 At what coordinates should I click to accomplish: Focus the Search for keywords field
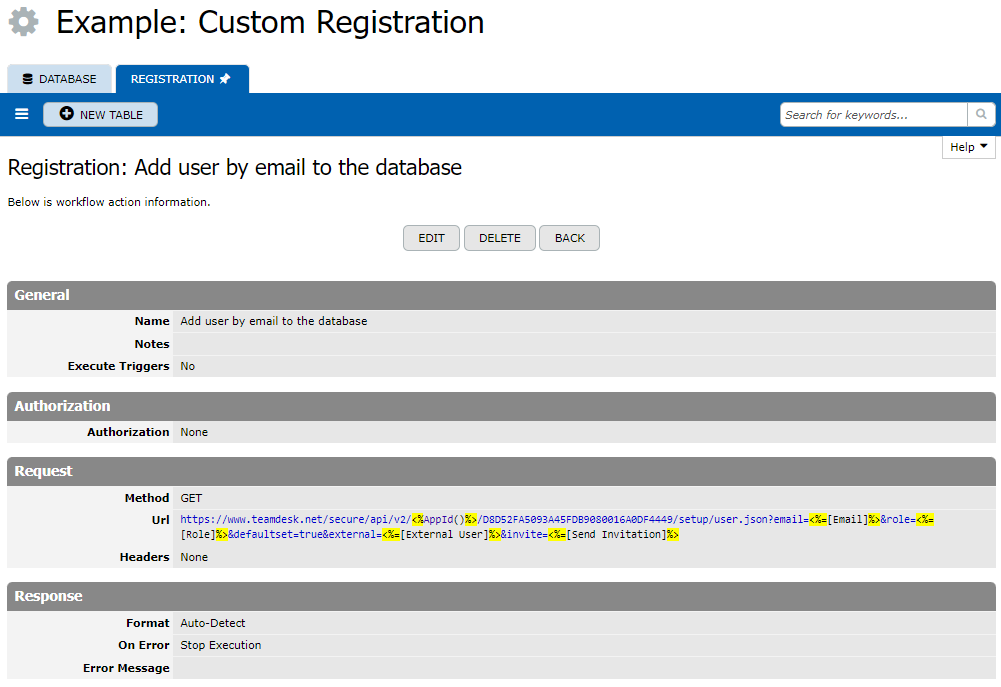(x=873, y=115)
